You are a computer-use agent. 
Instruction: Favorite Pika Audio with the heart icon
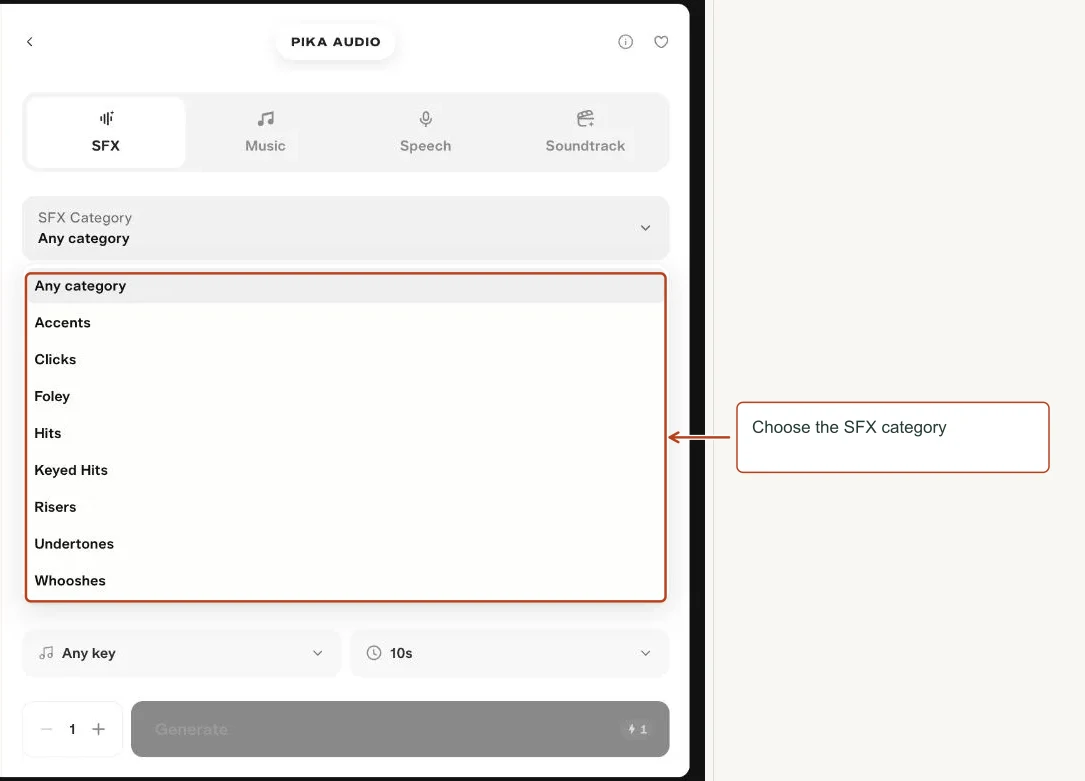661,42
